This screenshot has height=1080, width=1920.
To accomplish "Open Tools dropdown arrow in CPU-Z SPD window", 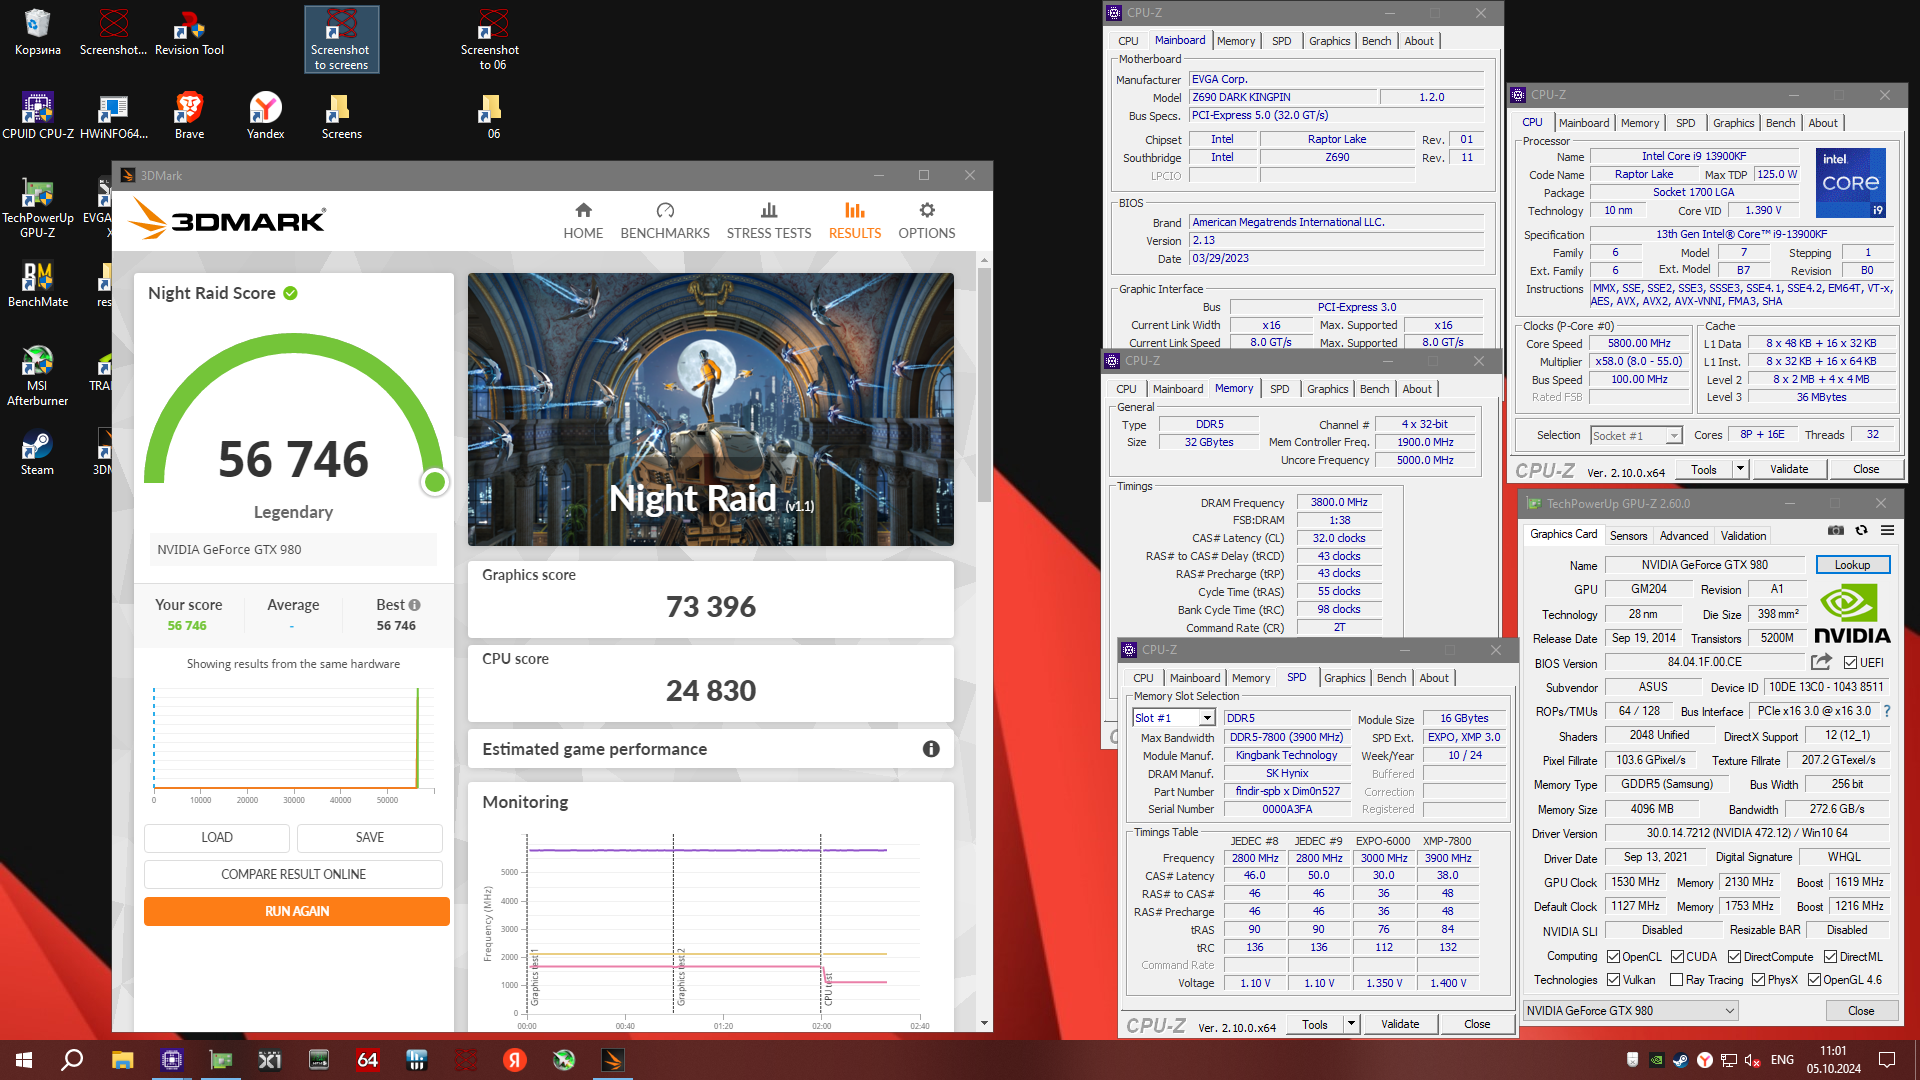I will (1351, 1024).
